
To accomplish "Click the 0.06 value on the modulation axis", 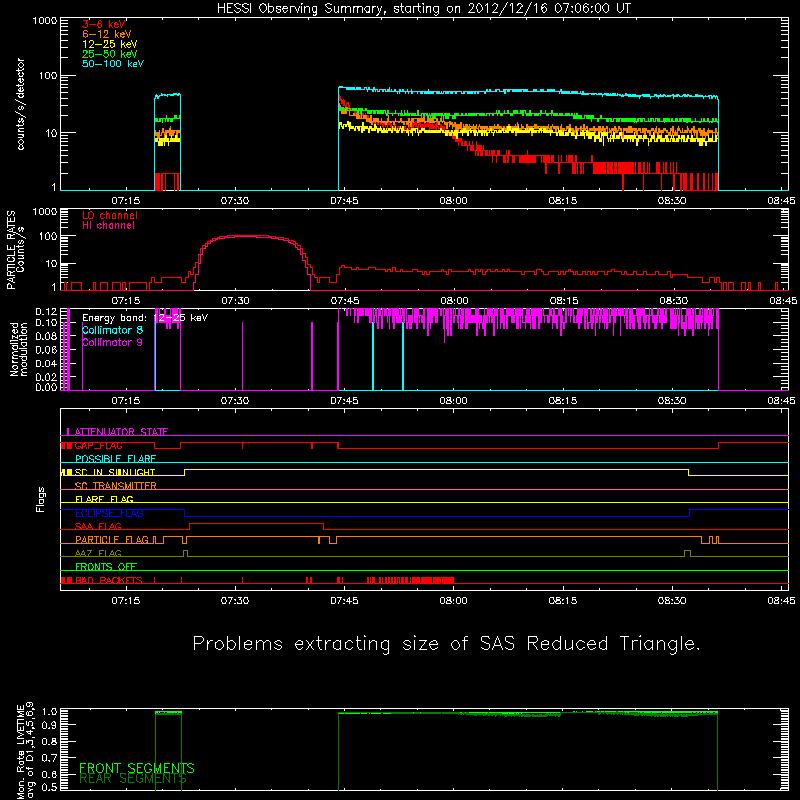I will click(46, 349).
